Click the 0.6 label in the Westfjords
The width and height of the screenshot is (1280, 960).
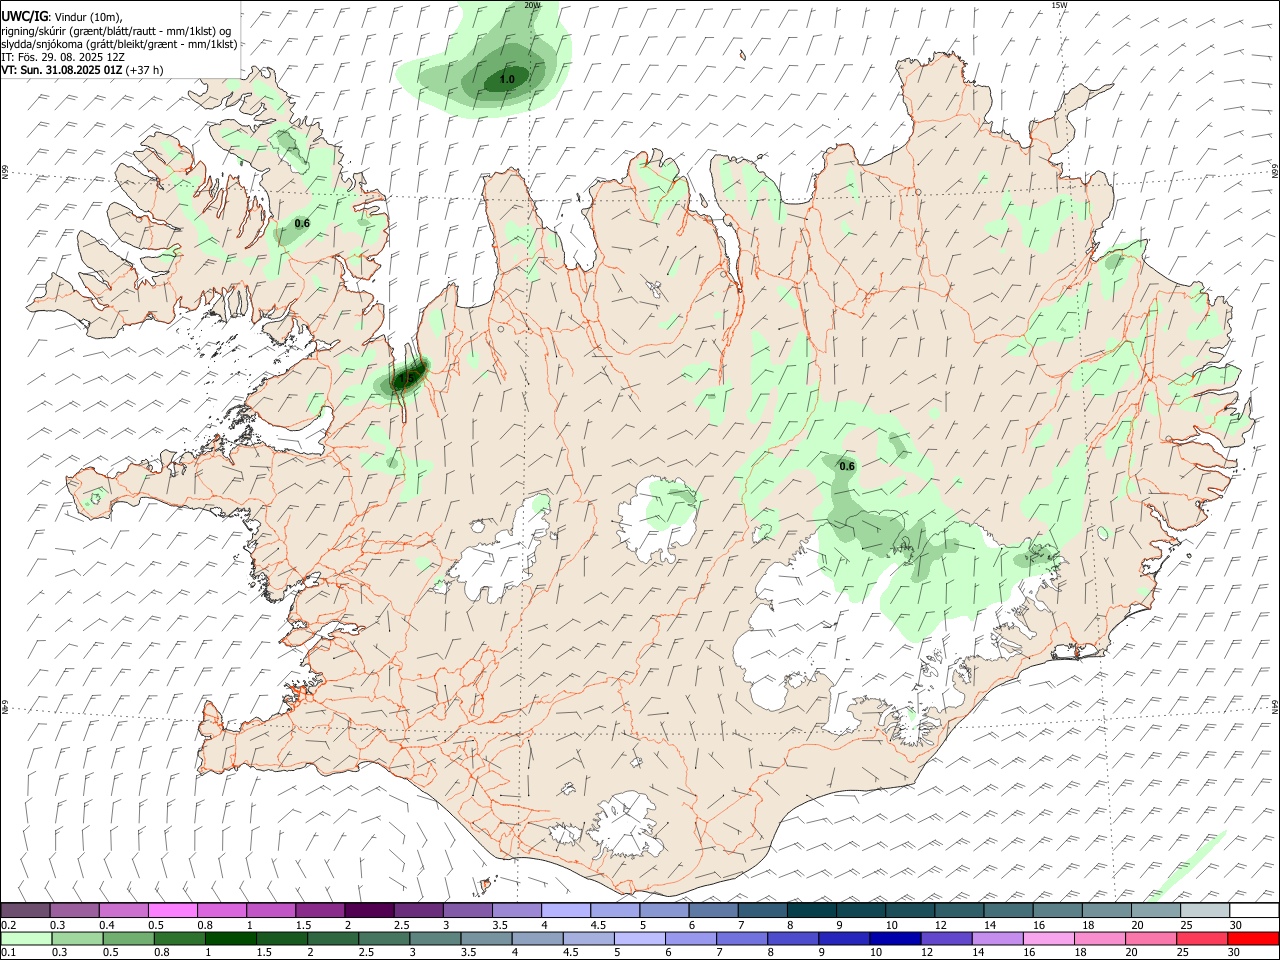(302, 223)
